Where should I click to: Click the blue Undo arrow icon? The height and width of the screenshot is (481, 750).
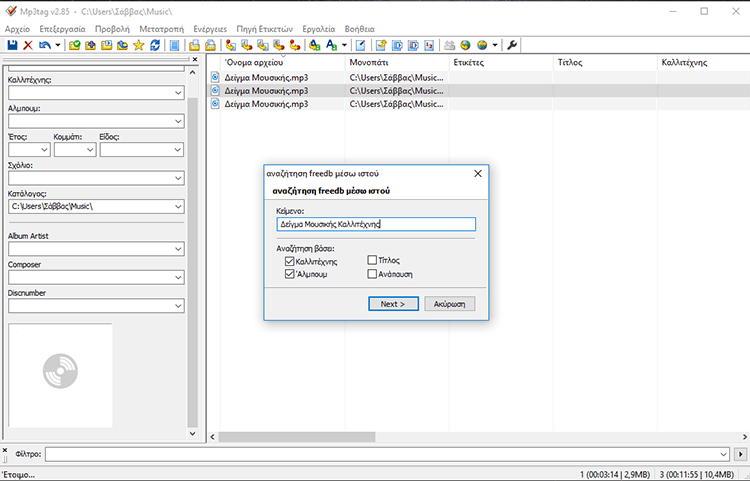click(x=45, y=45)
